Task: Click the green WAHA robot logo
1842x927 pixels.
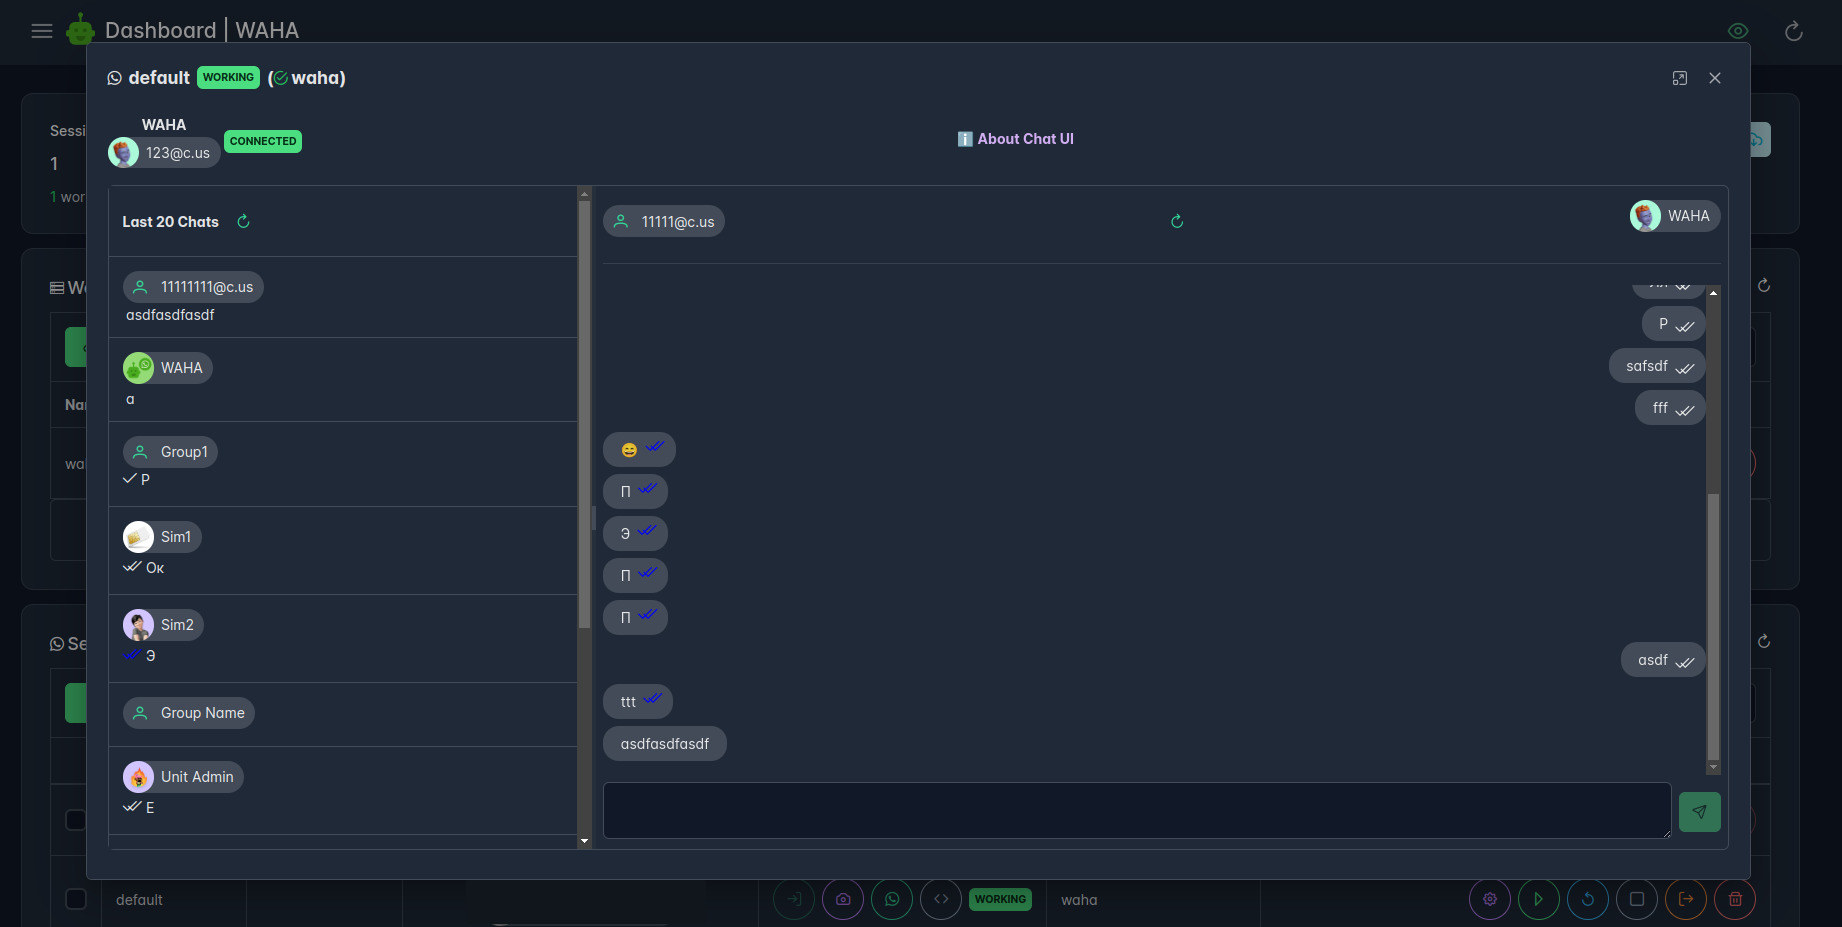Action: point(80,30)
